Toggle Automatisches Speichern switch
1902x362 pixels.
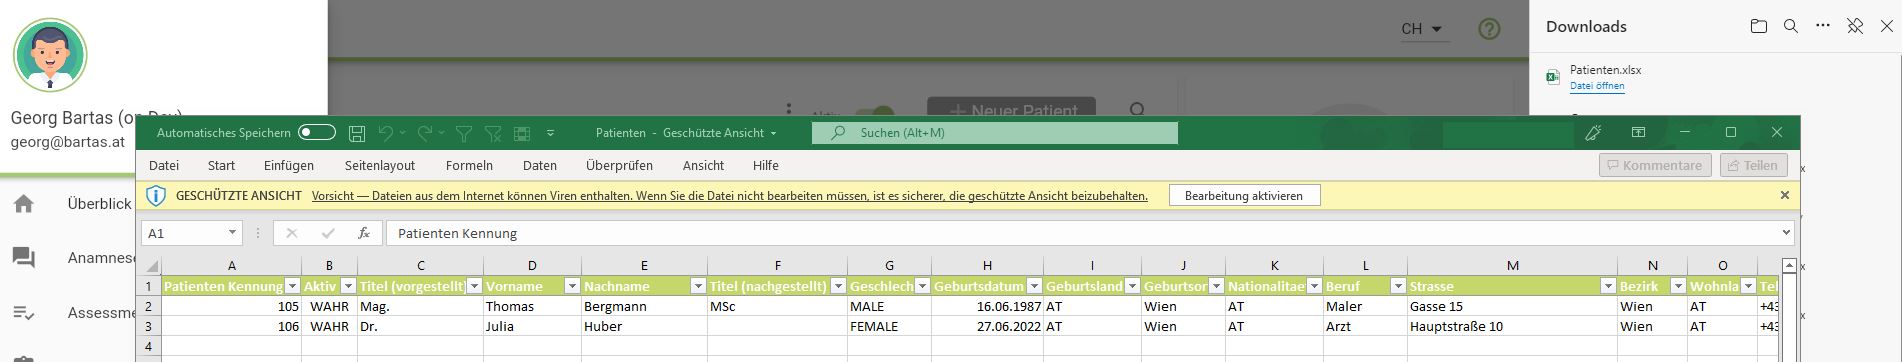[x=317, y=133]
